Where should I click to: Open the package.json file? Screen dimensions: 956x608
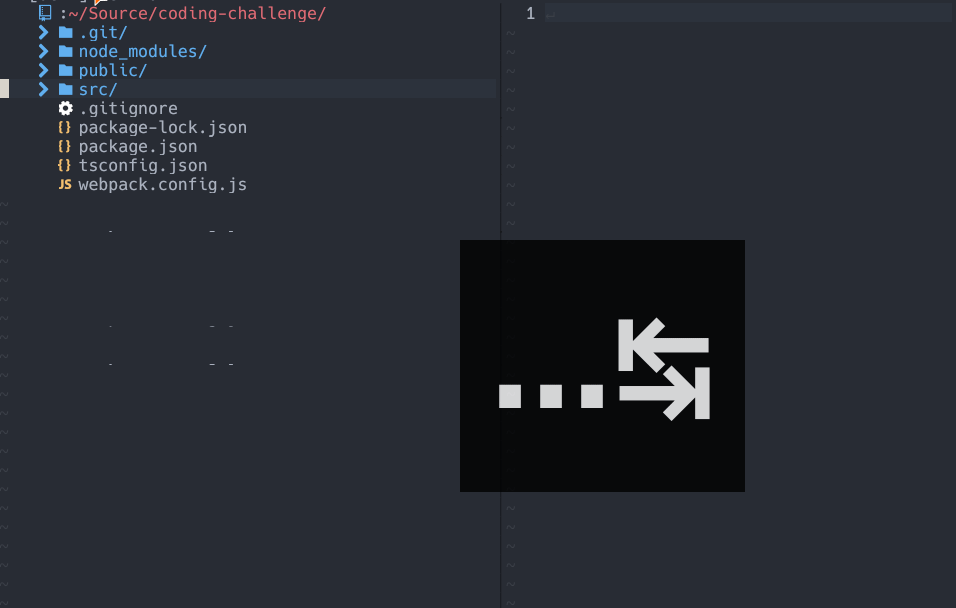(138, 146)
